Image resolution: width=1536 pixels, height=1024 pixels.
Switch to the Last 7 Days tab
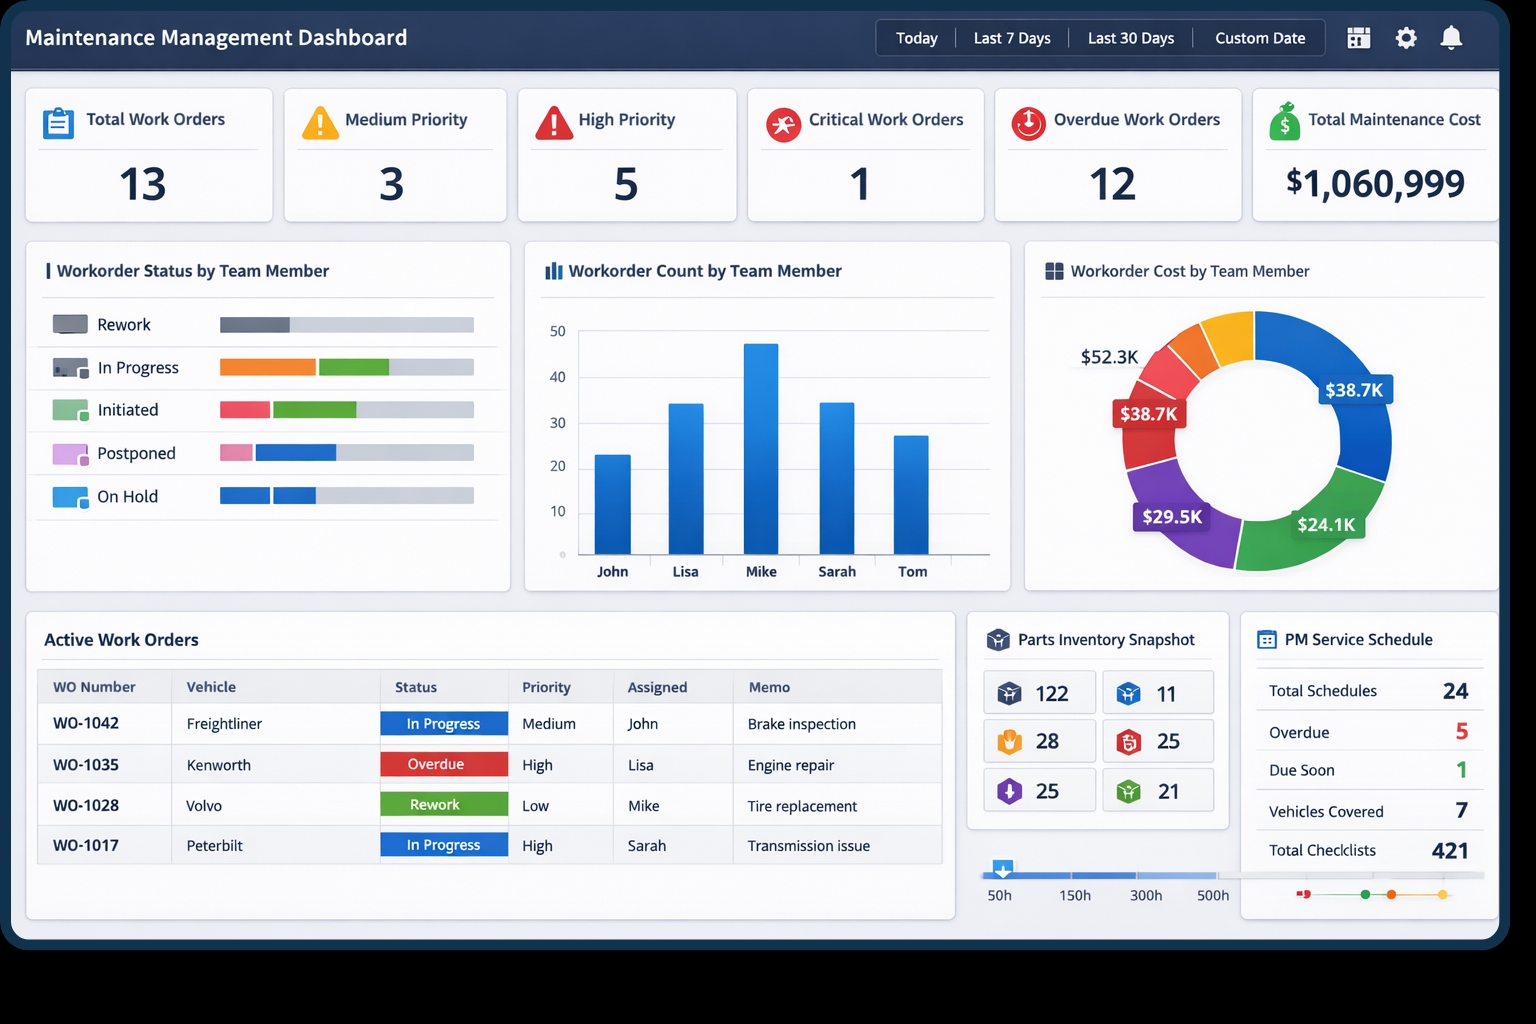point(1012,37)
